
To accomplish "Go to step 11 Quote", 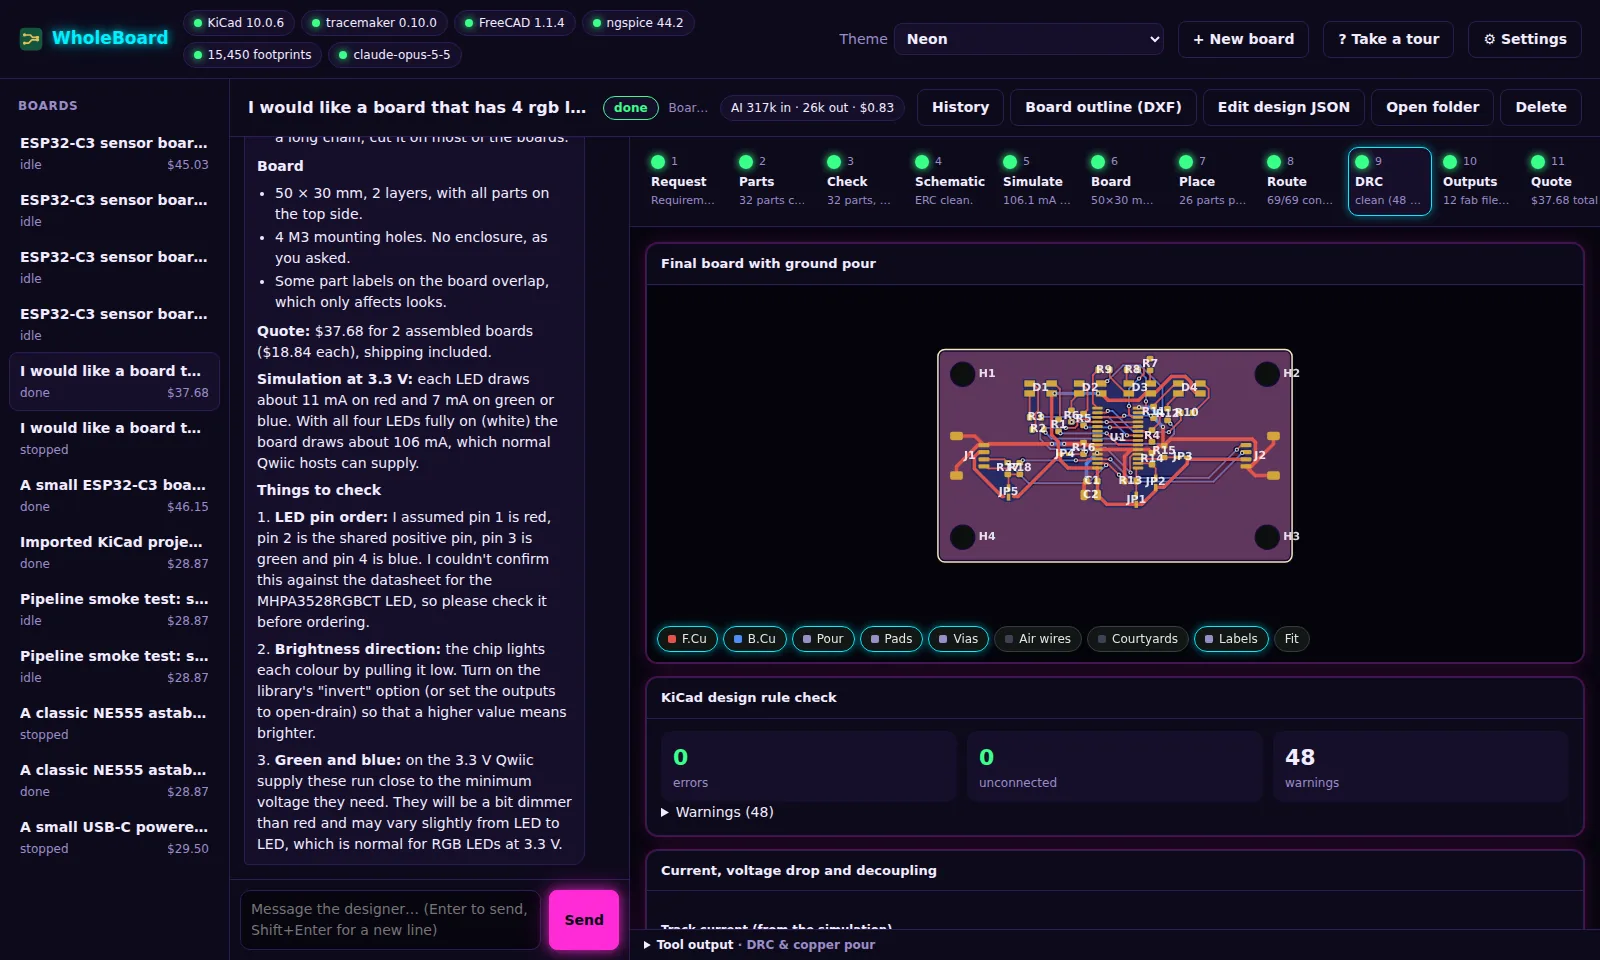I will point(1563,180).
